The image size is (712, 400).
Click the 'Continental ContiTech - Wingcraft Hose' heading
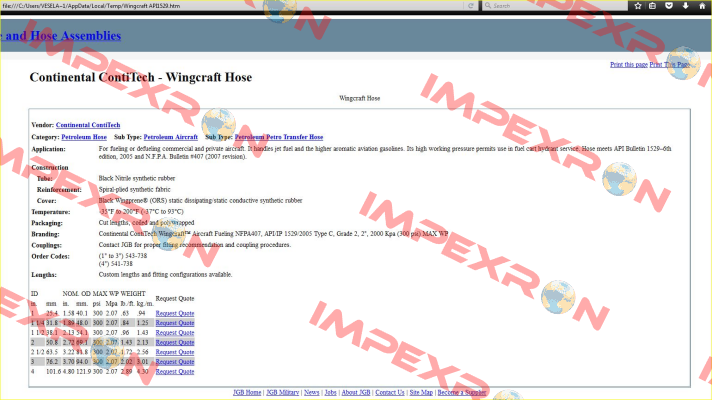pos(141,77)
